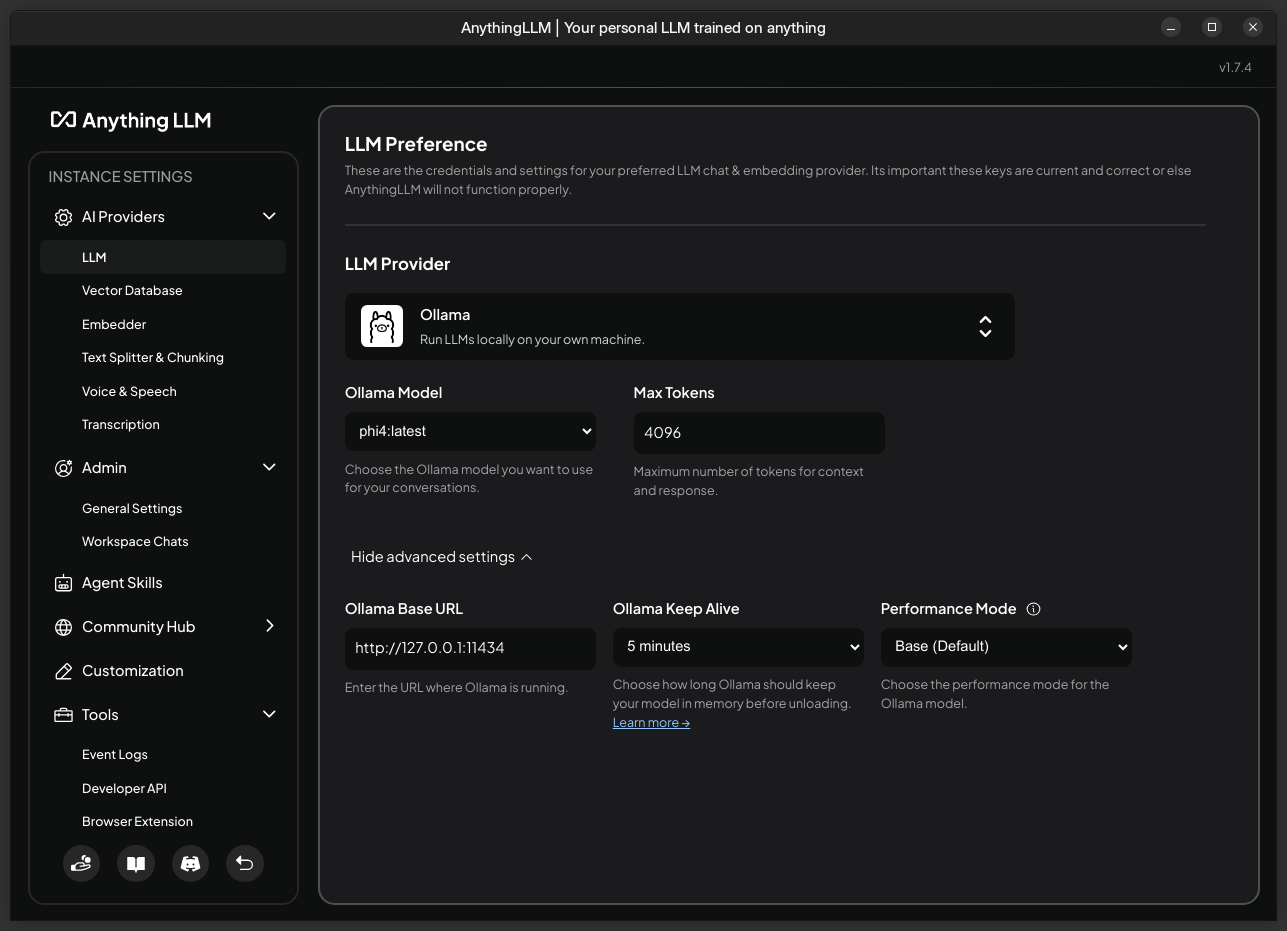The height and width of the screenshot is (931, 1287).
Task: Click the Ollama llama logo icon
Action: (x=382, y=326)
